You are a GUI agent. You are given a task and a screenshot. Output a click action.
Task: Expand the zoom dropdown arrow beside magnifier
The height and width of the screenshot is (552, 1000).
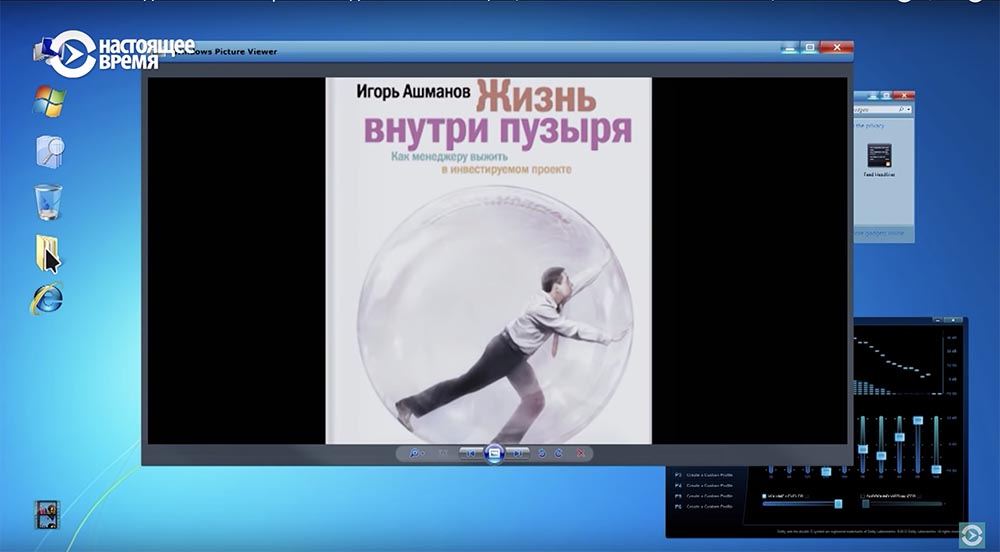click(x=423, y=454)
